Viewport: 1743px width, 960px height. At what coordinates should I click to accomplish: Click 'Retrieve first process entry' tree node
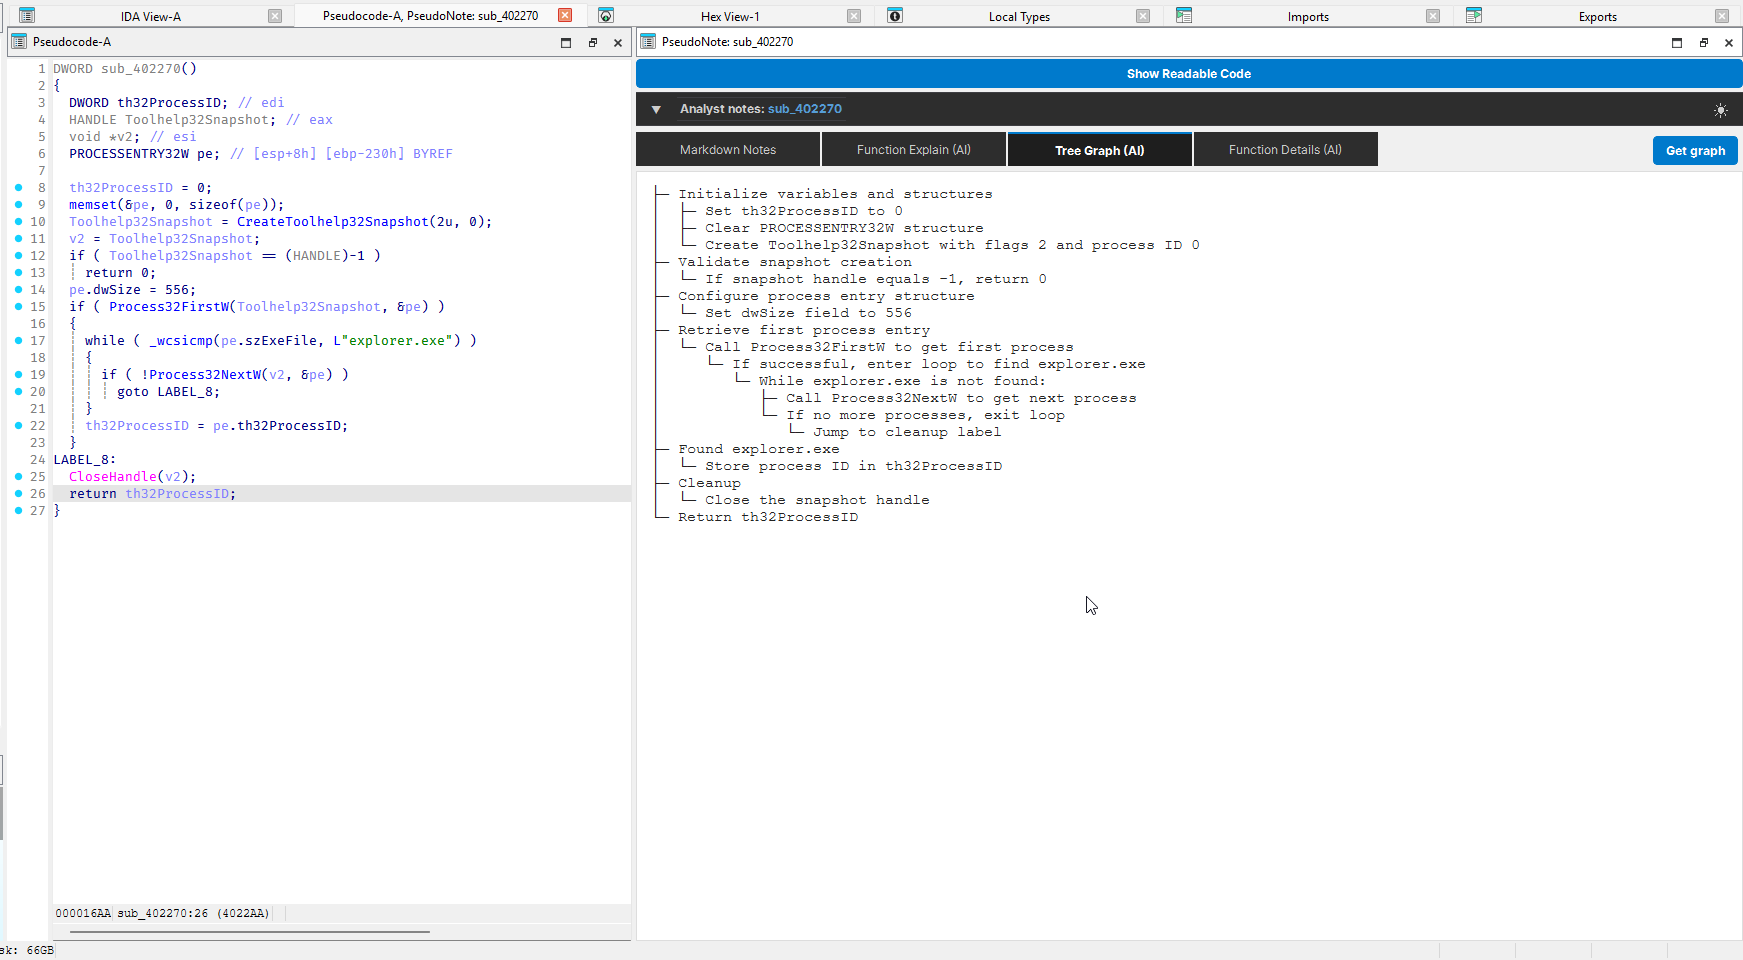(804, 330)
